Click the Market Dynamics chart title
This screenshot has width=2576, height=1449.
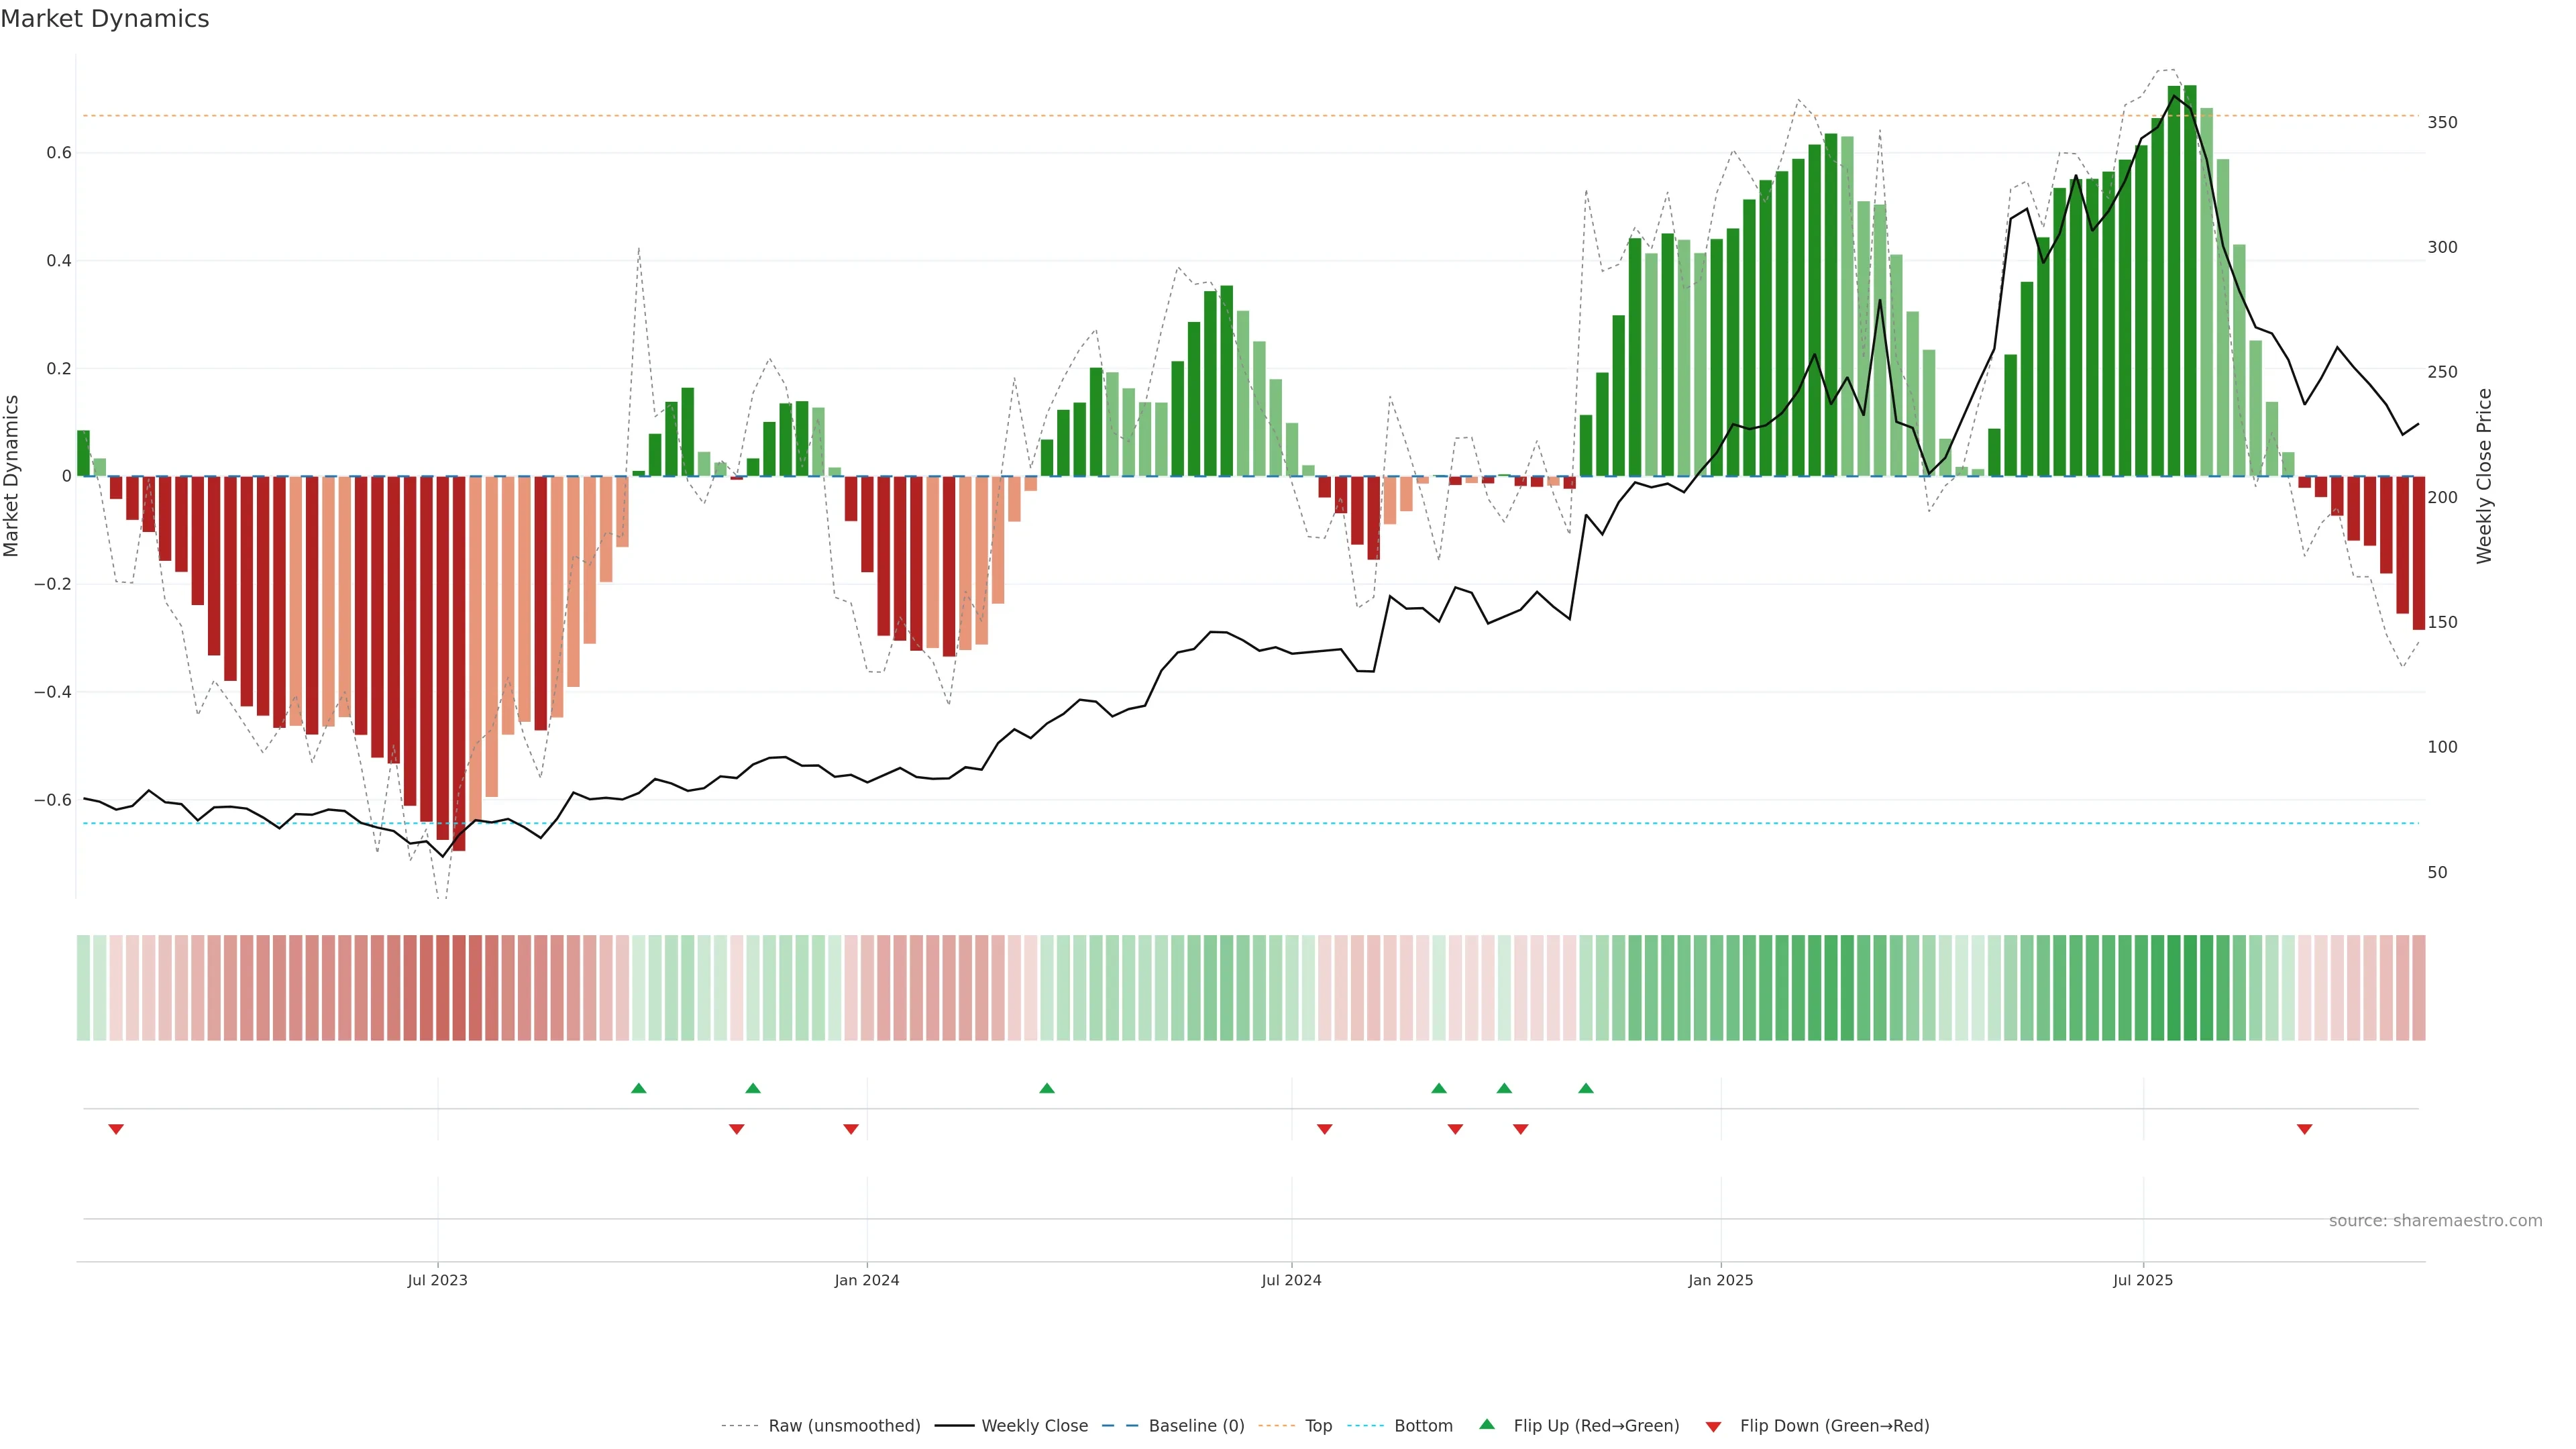click(105, 19)
